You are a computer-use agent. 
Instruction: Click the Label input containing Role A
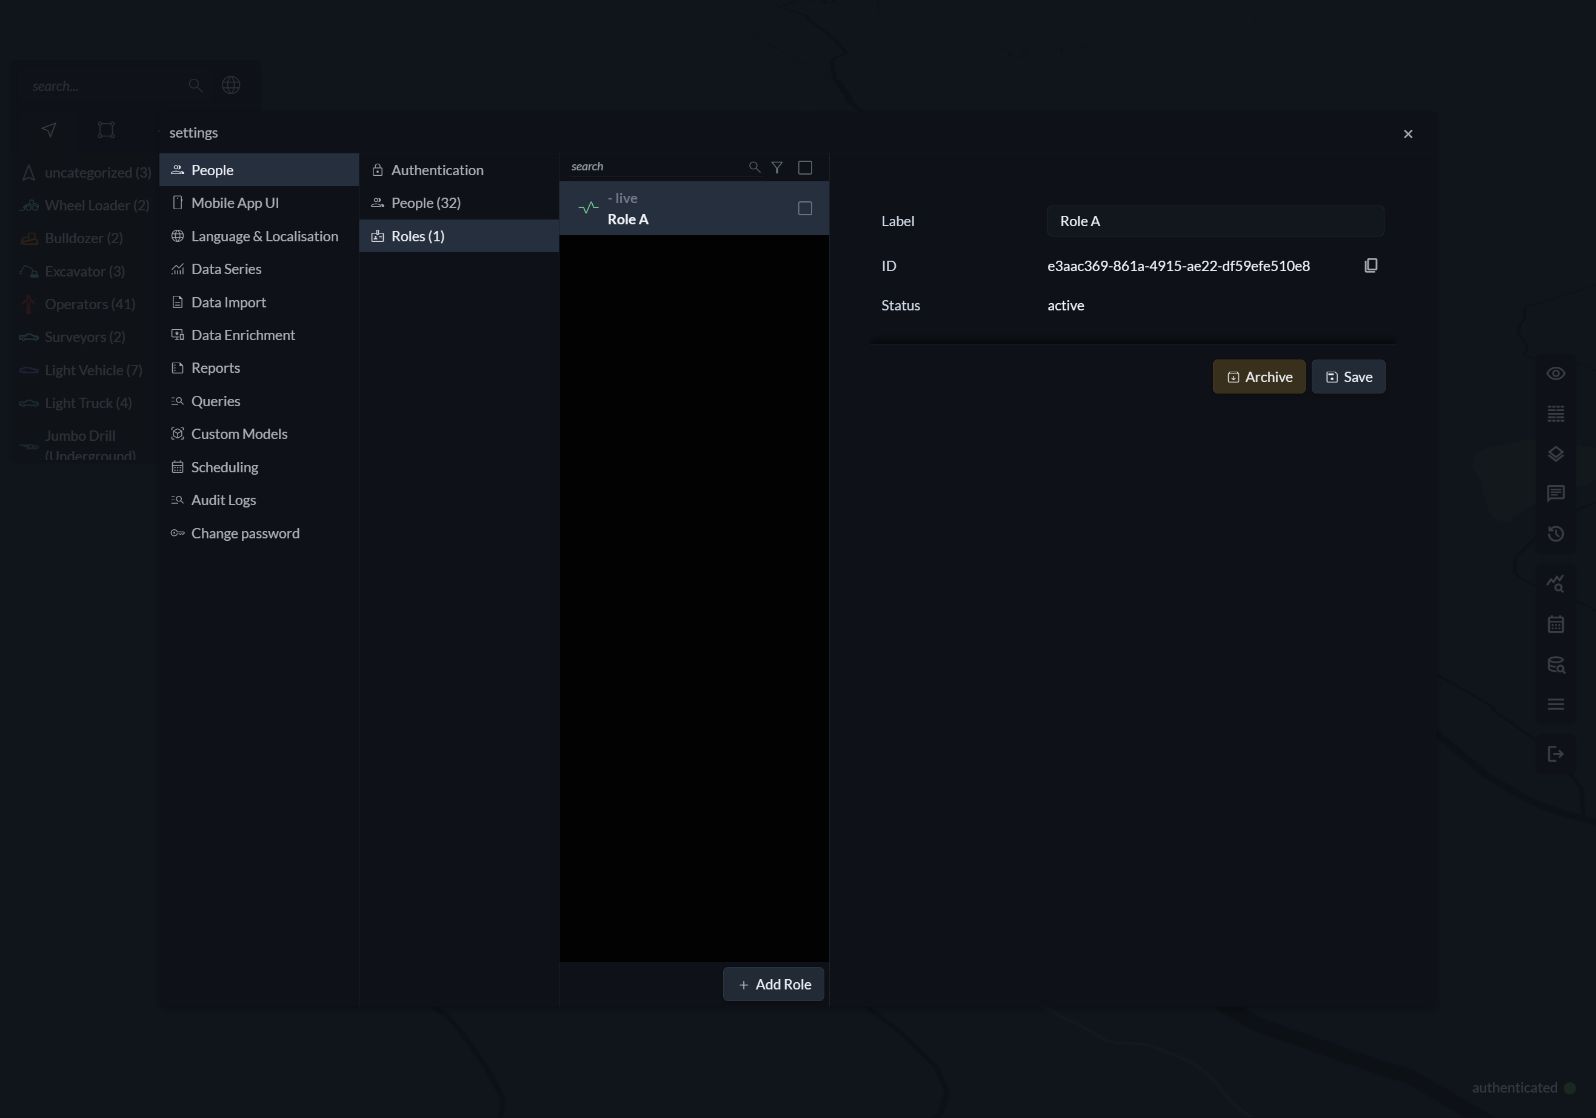1216,221
